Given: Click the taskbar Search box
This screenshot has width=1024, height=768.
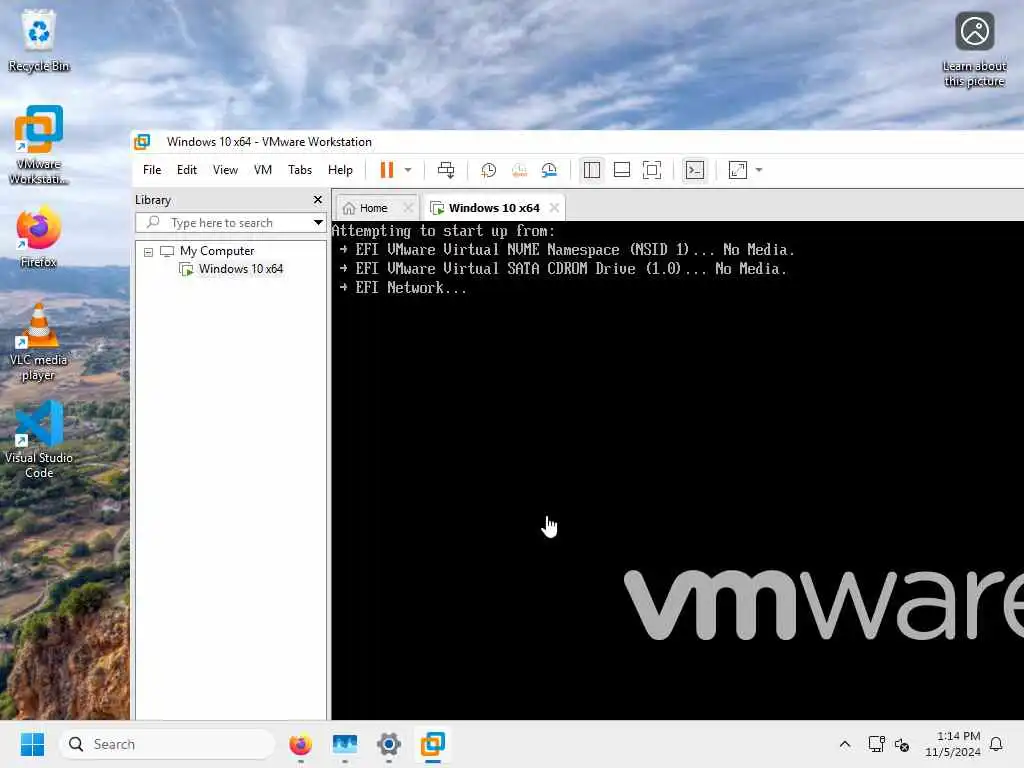Looking at the screenshot, I should pos(167,744).
